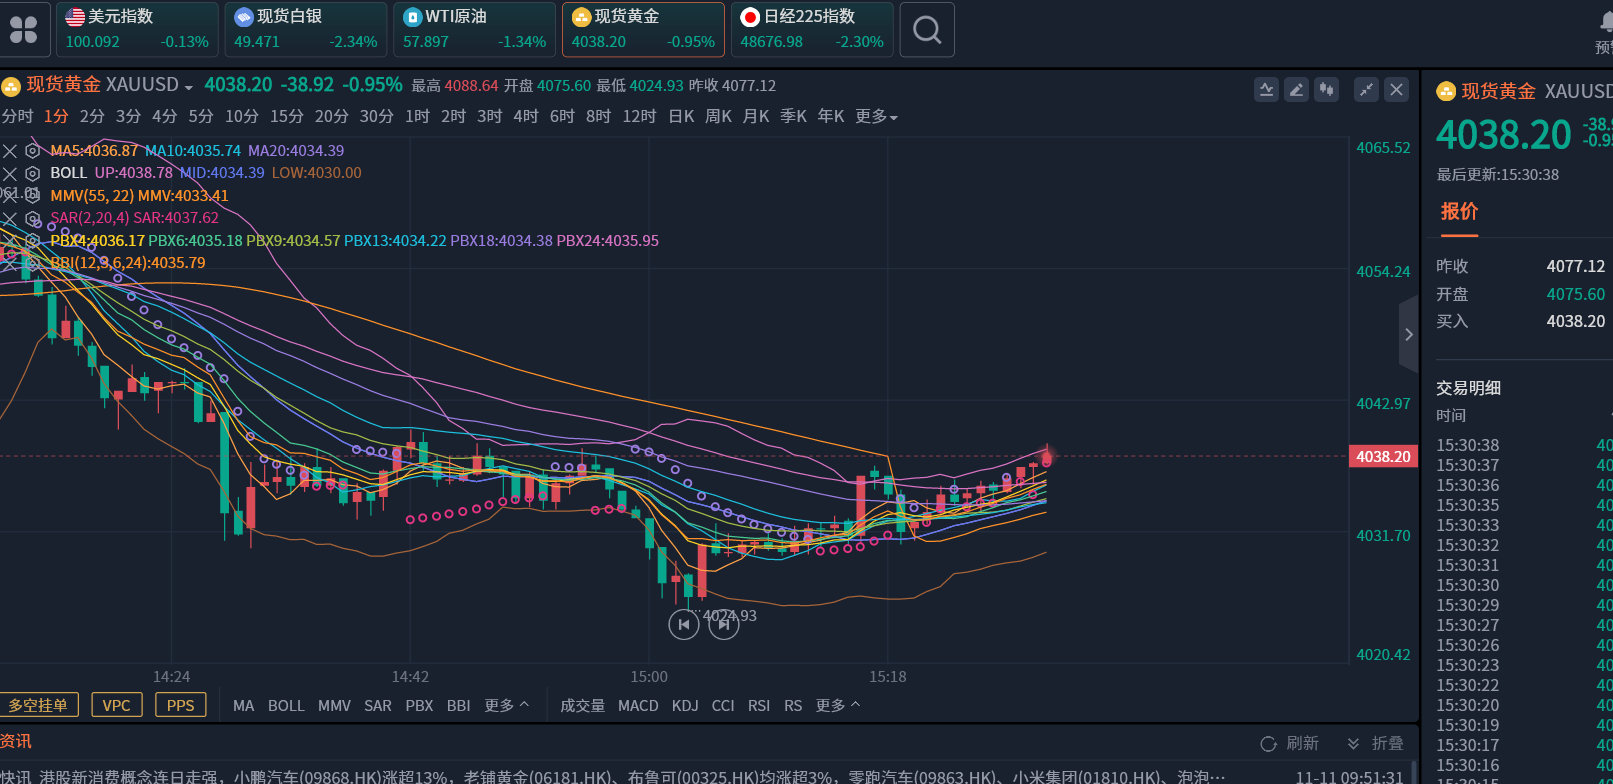Click the 多空挂单 button
This screenshot has width=1613, height=784.
[x=39, y=705]
